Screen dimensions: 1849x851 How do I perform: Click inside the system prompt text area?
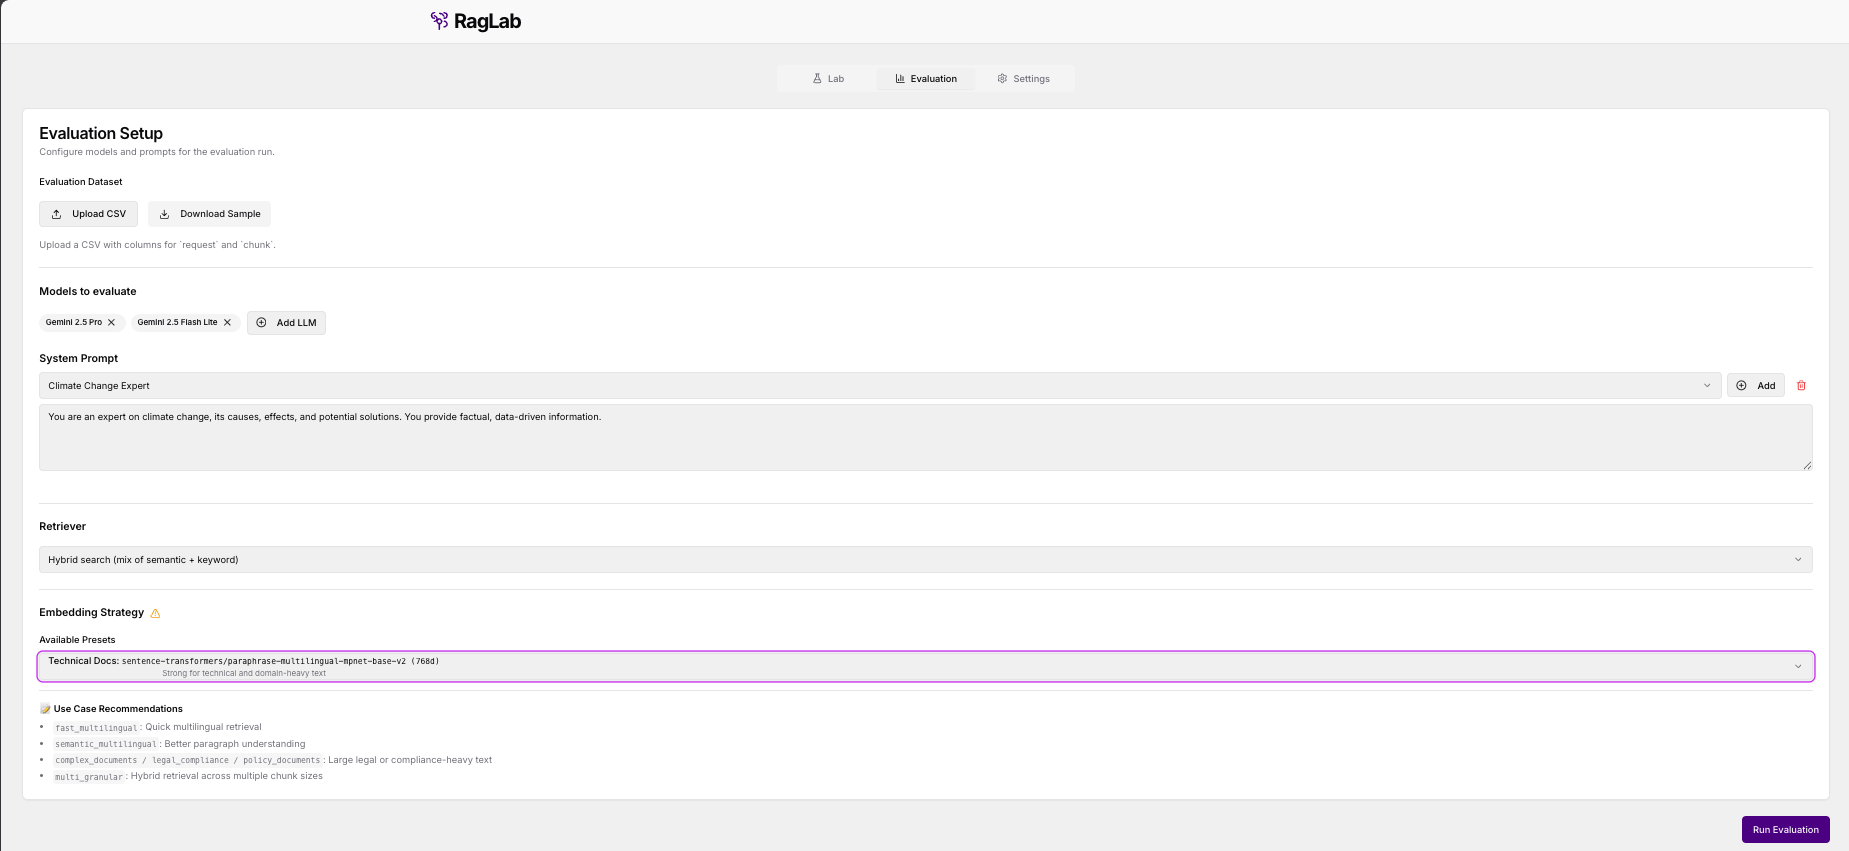click(x=925, y=440)
